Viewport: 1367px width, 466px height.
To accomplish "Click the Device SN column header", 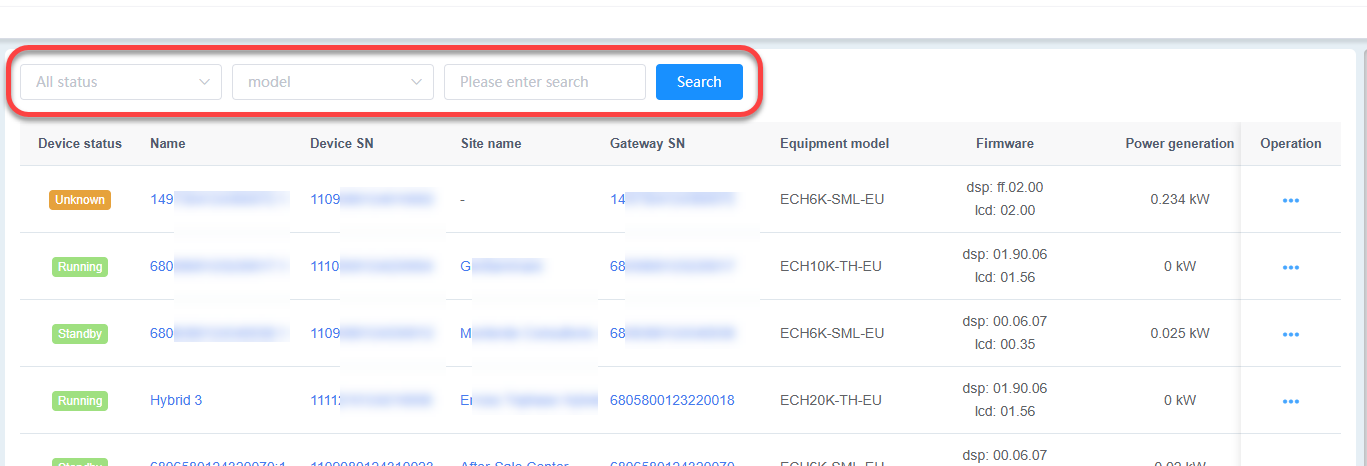I will (342, 143).
